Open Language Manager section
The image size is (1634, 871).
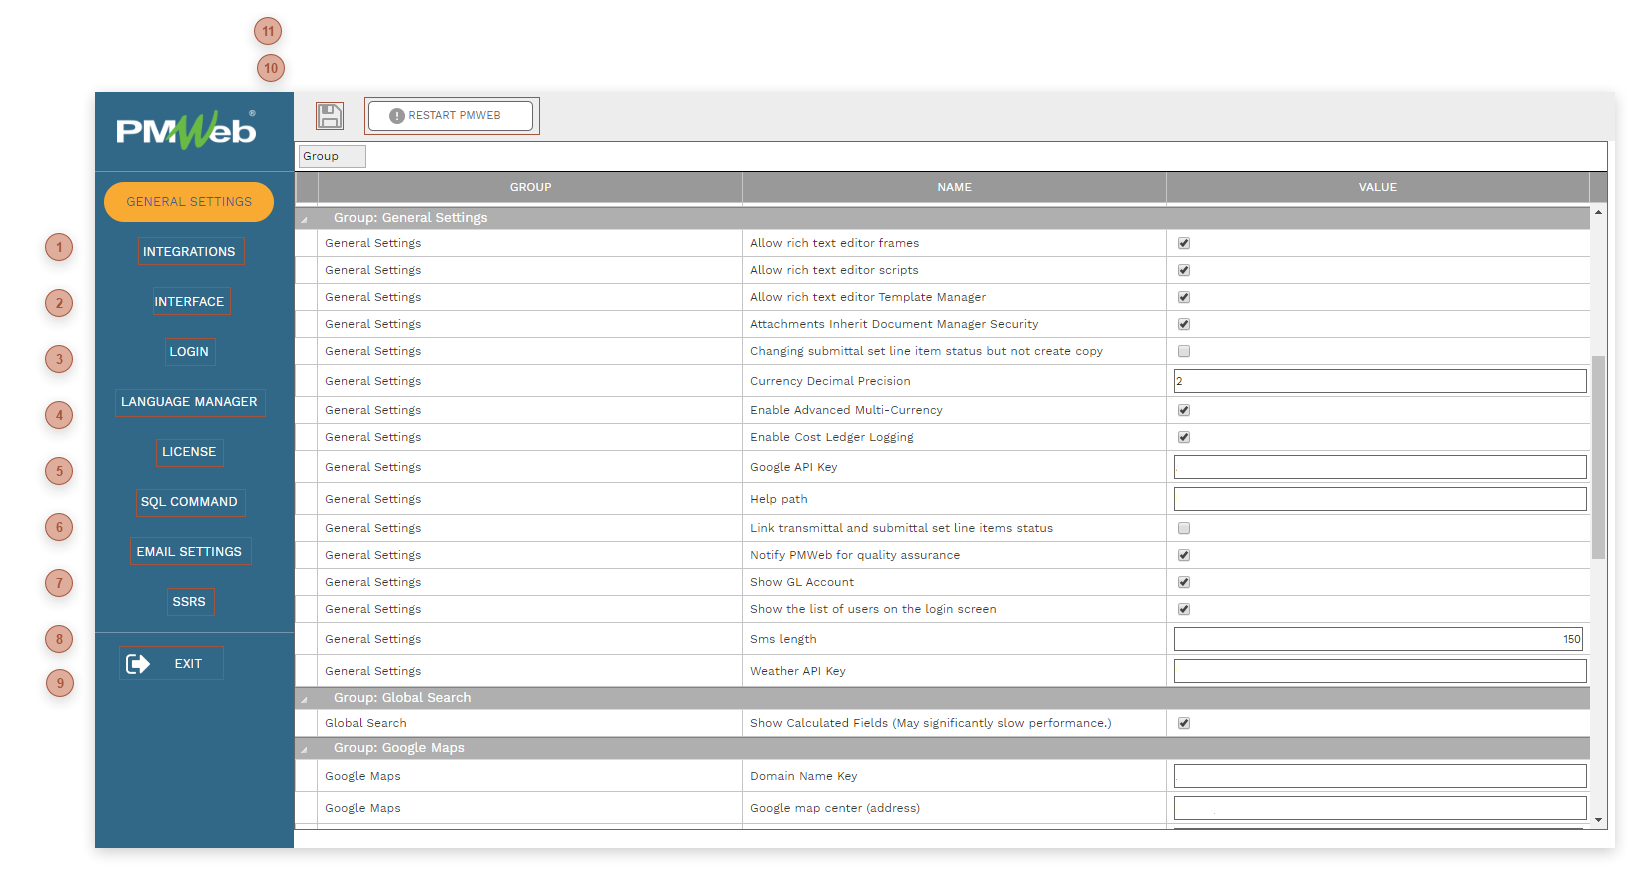189,402
